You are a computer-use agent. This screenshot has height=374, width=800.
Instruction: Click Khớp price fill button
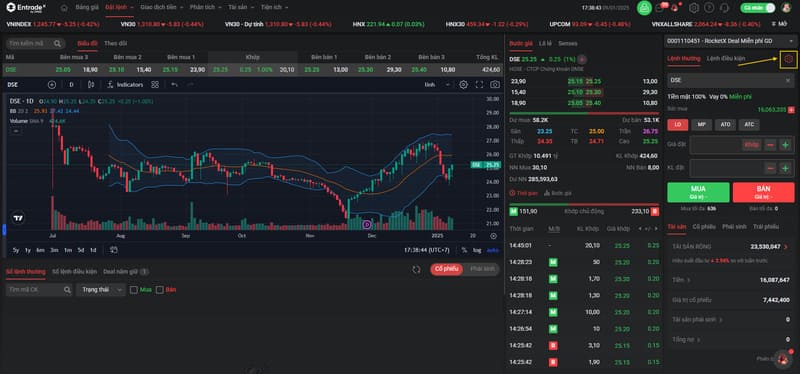tap(752, 145)
